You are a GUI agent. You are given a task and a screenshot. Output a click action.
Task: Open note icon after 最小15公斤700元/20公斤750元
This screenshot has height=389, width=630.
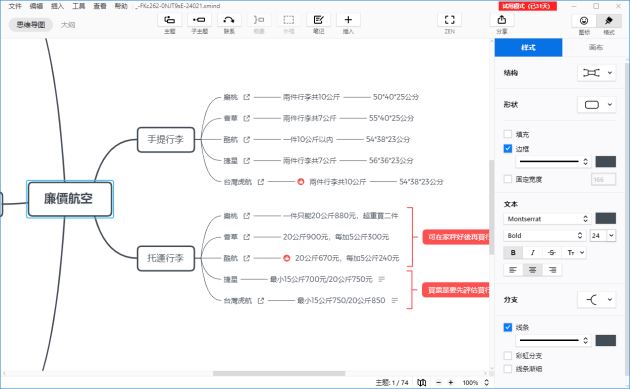click(382, 279)
